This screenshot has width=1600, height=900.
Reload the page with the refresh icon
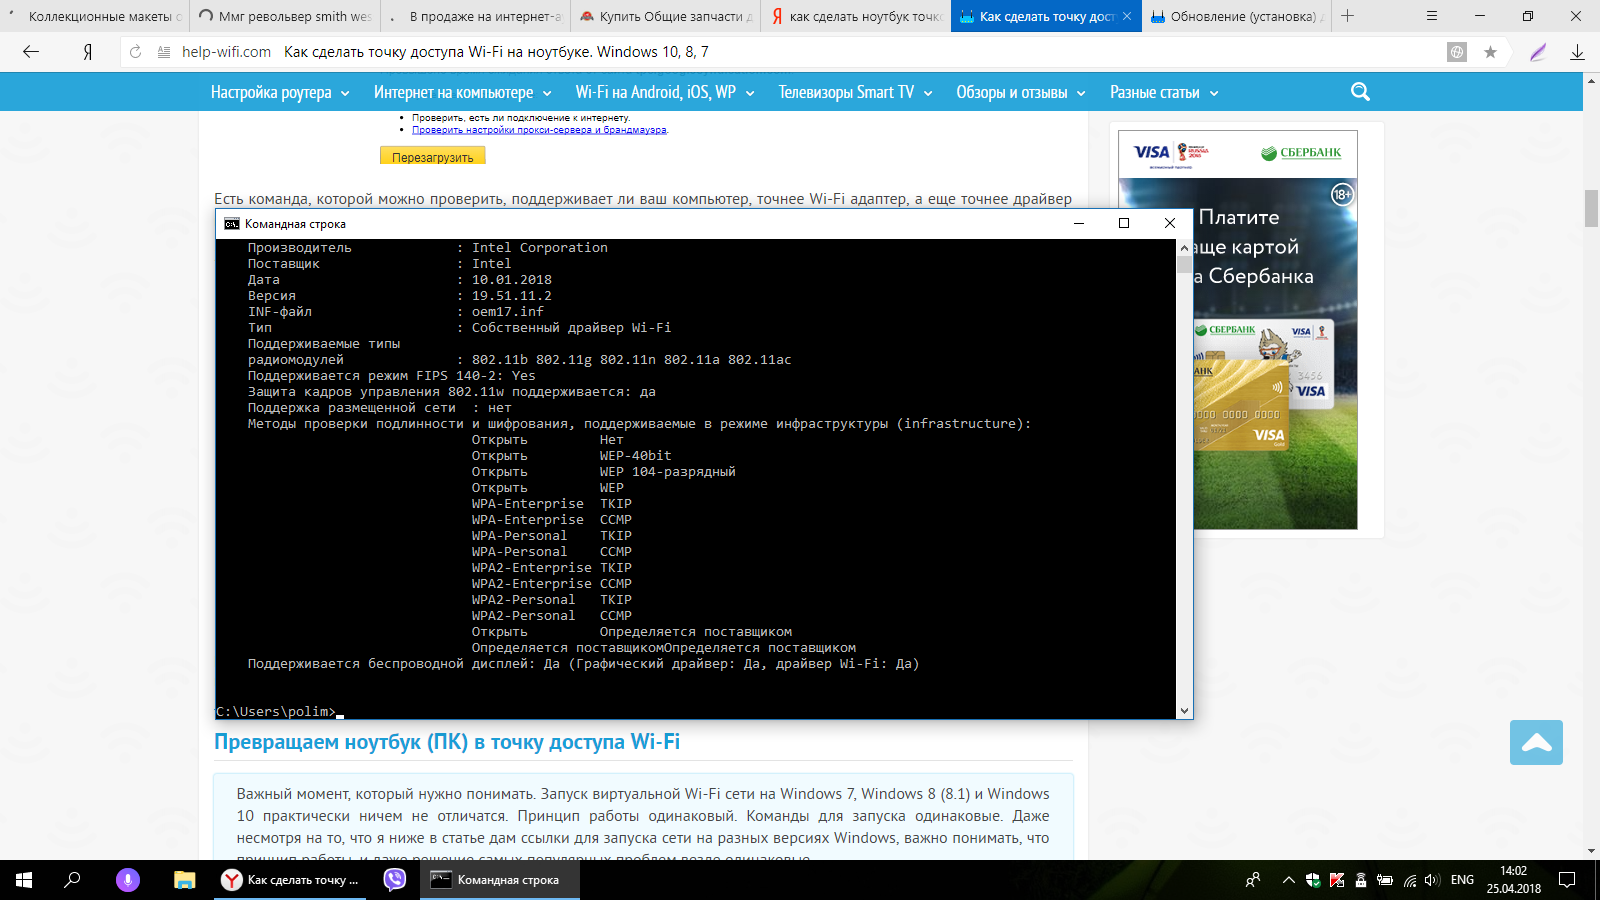coord(136,52)
